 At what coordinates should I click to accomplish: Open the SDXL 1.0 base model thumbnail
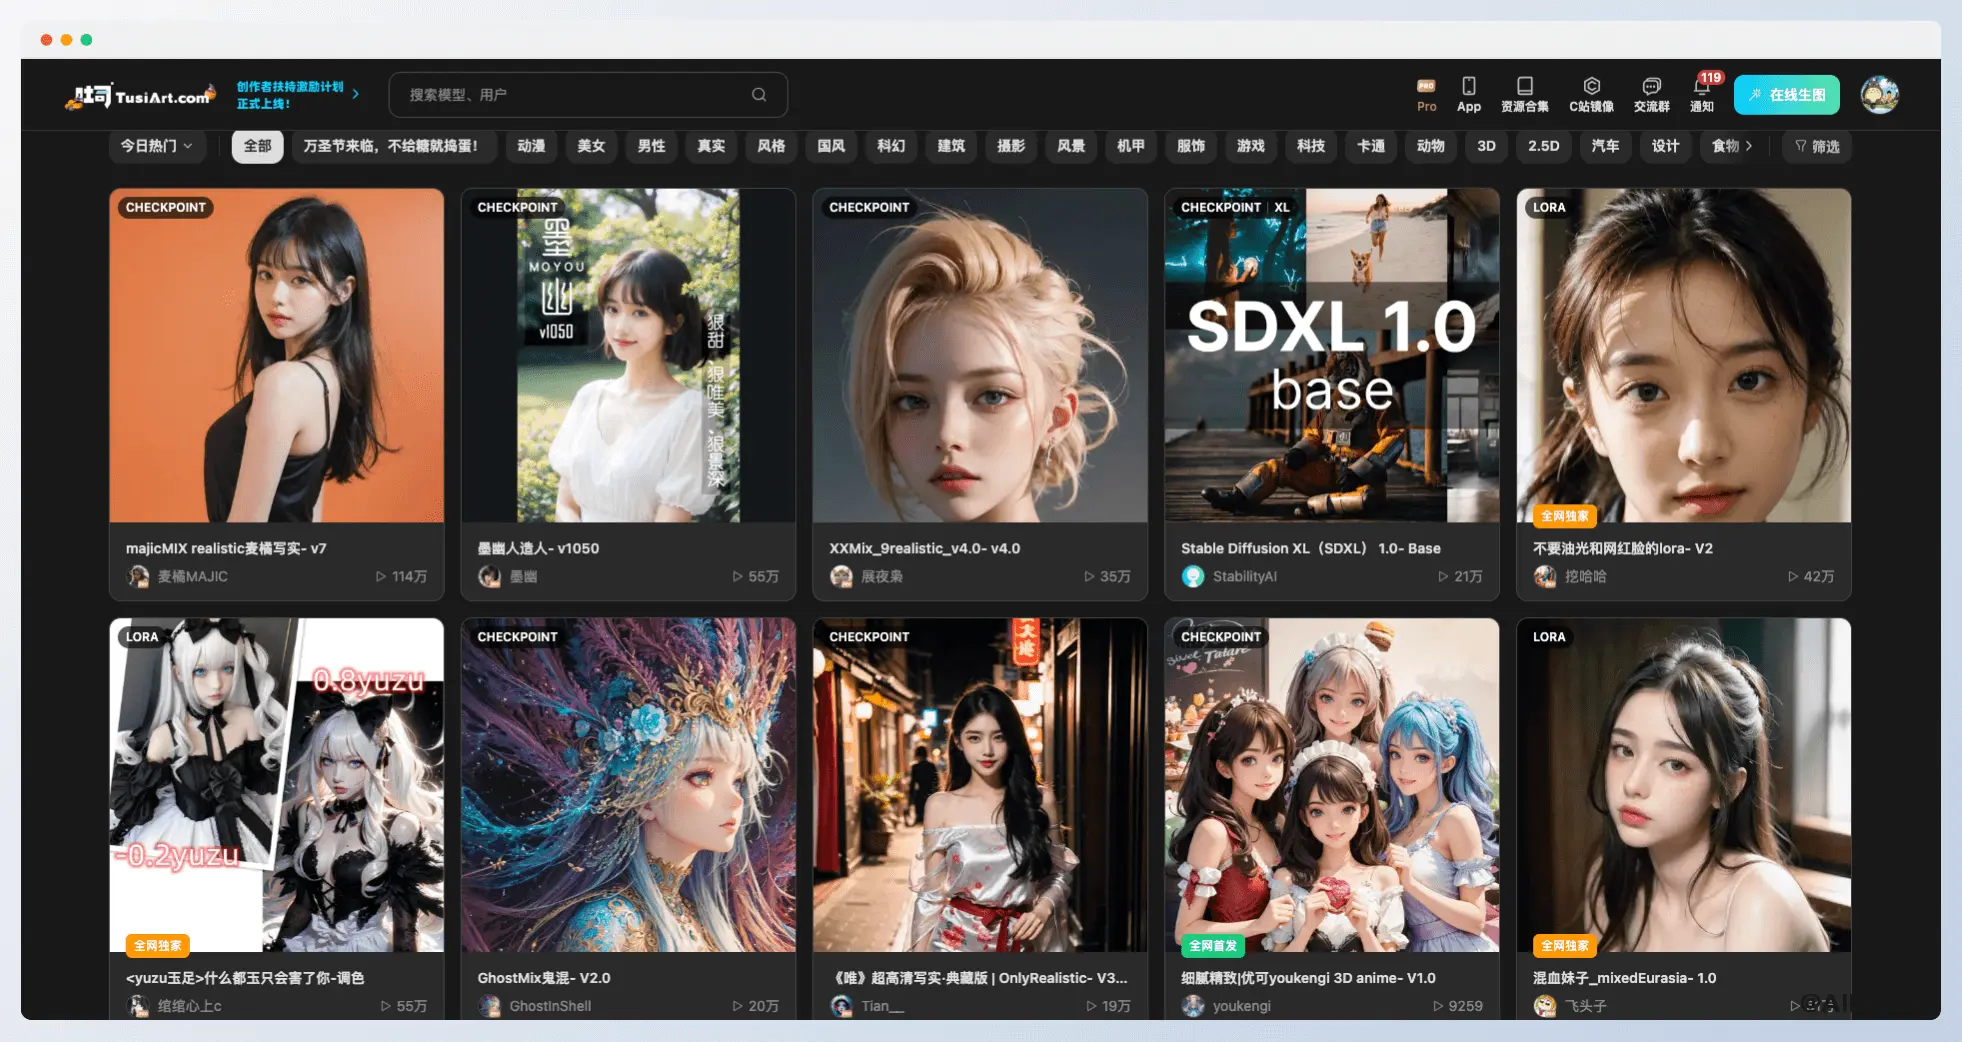pyautogui.click(x=1331, y=355)
